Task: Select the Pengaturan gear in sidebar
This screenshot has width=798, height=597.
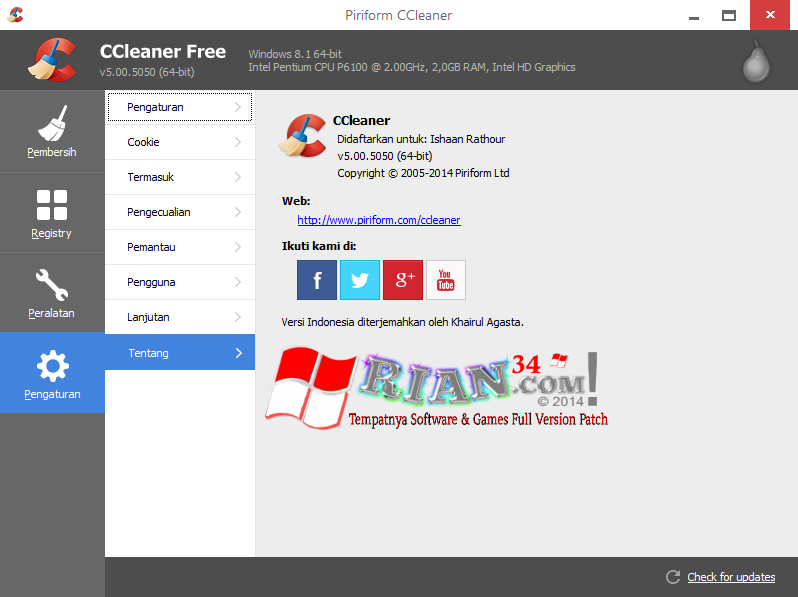Action: tap(52, 373)
